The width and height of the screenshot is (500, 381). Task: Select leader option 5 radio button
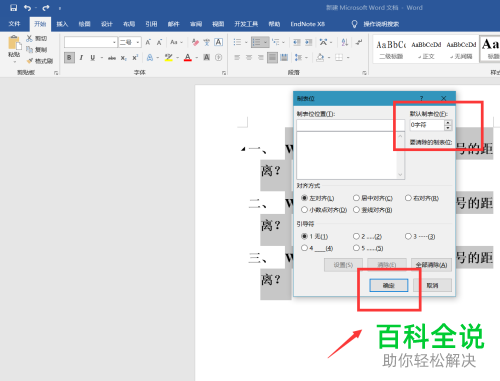[356, 248]
